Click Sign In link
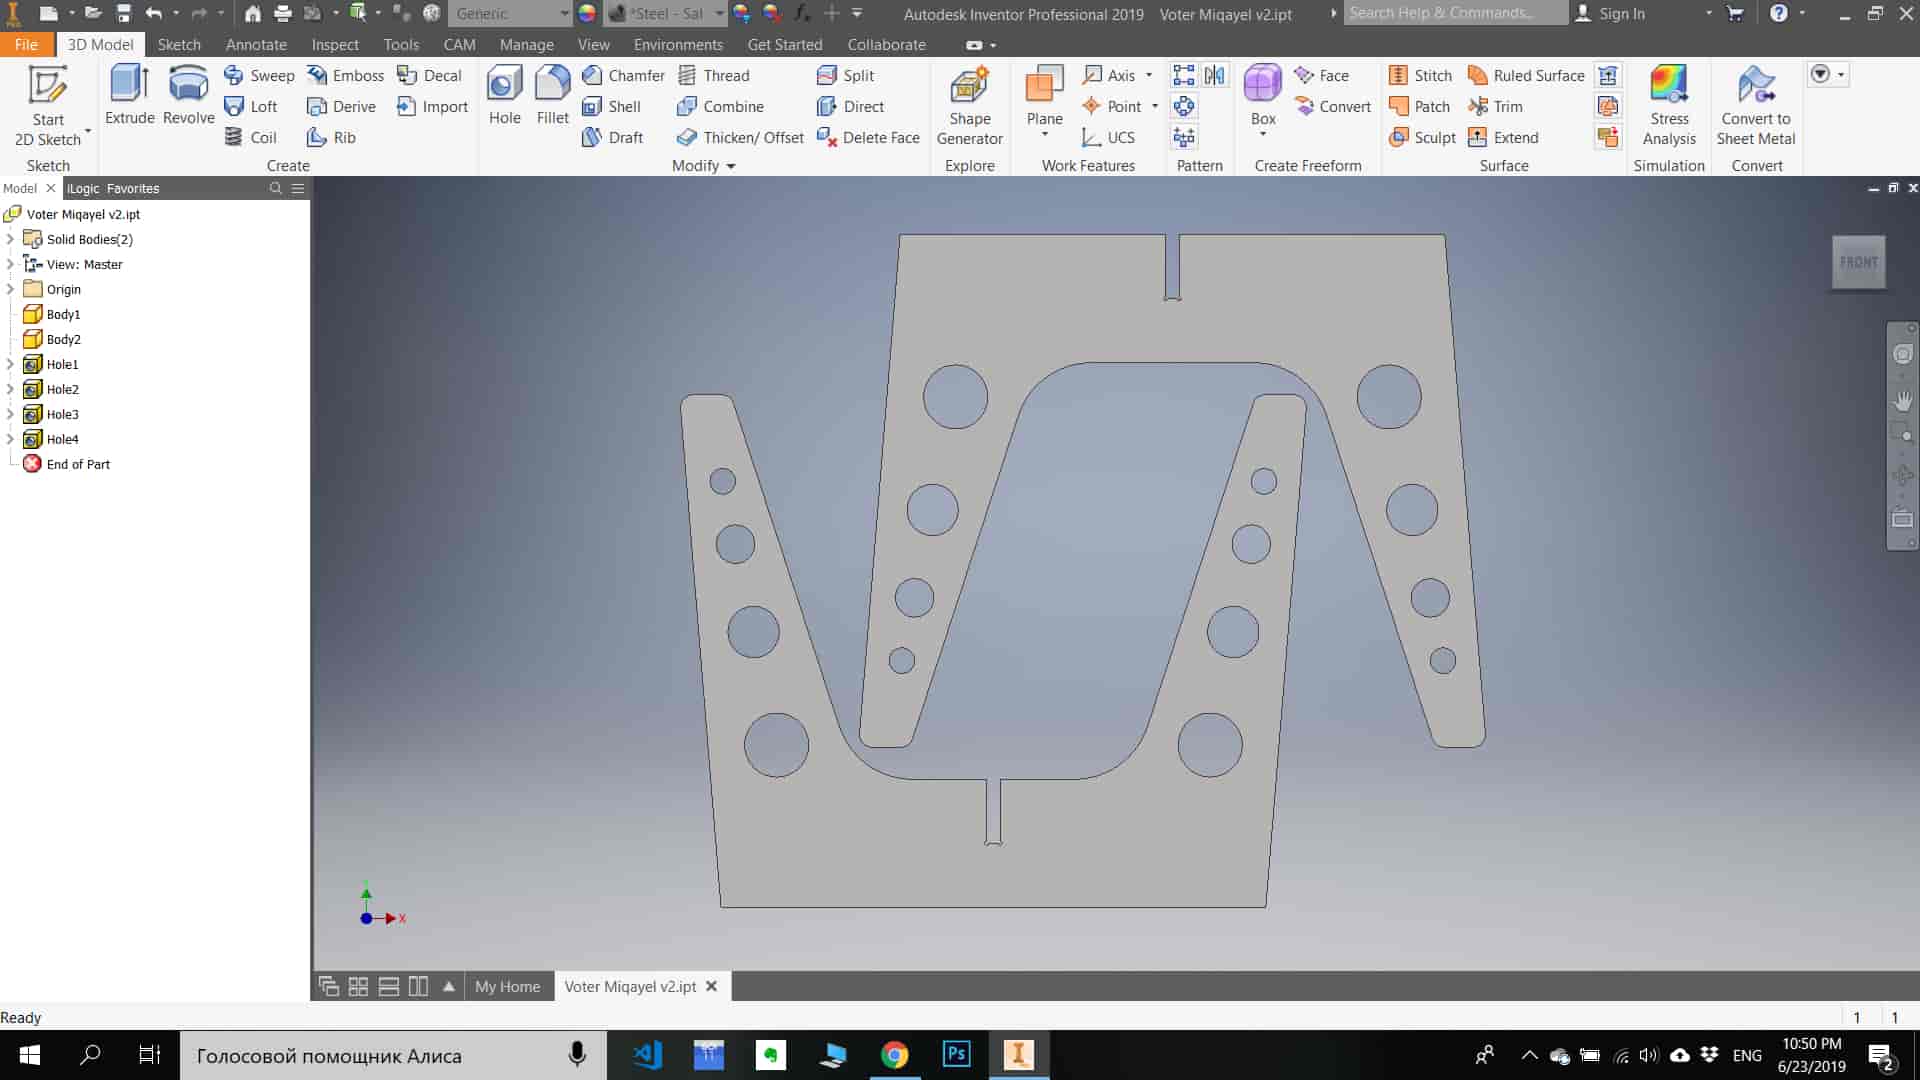 [1620, 14]
